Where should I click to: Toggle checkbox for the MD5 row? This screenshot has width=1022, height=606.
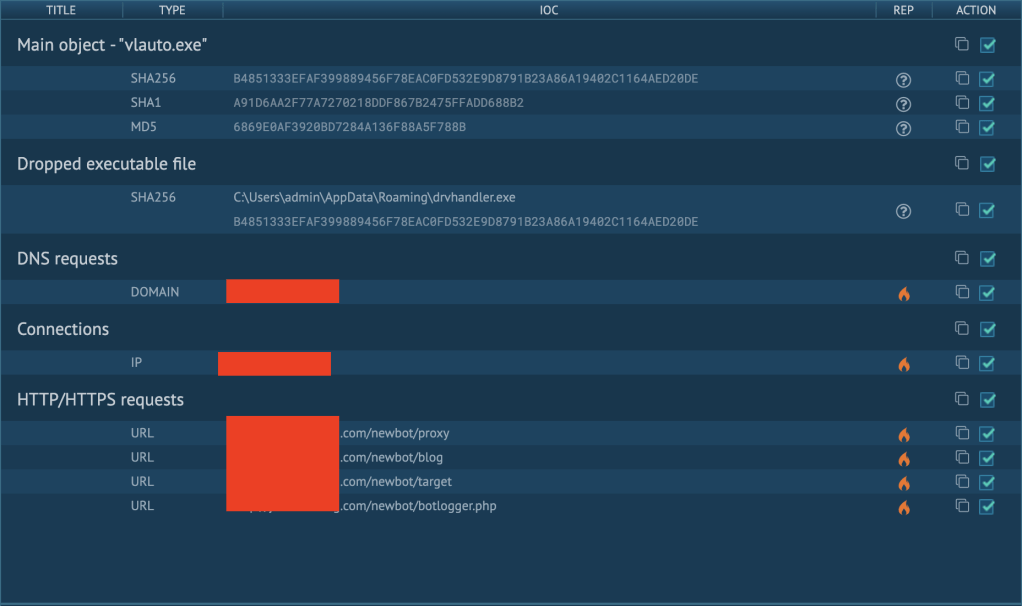pos(988,127)
